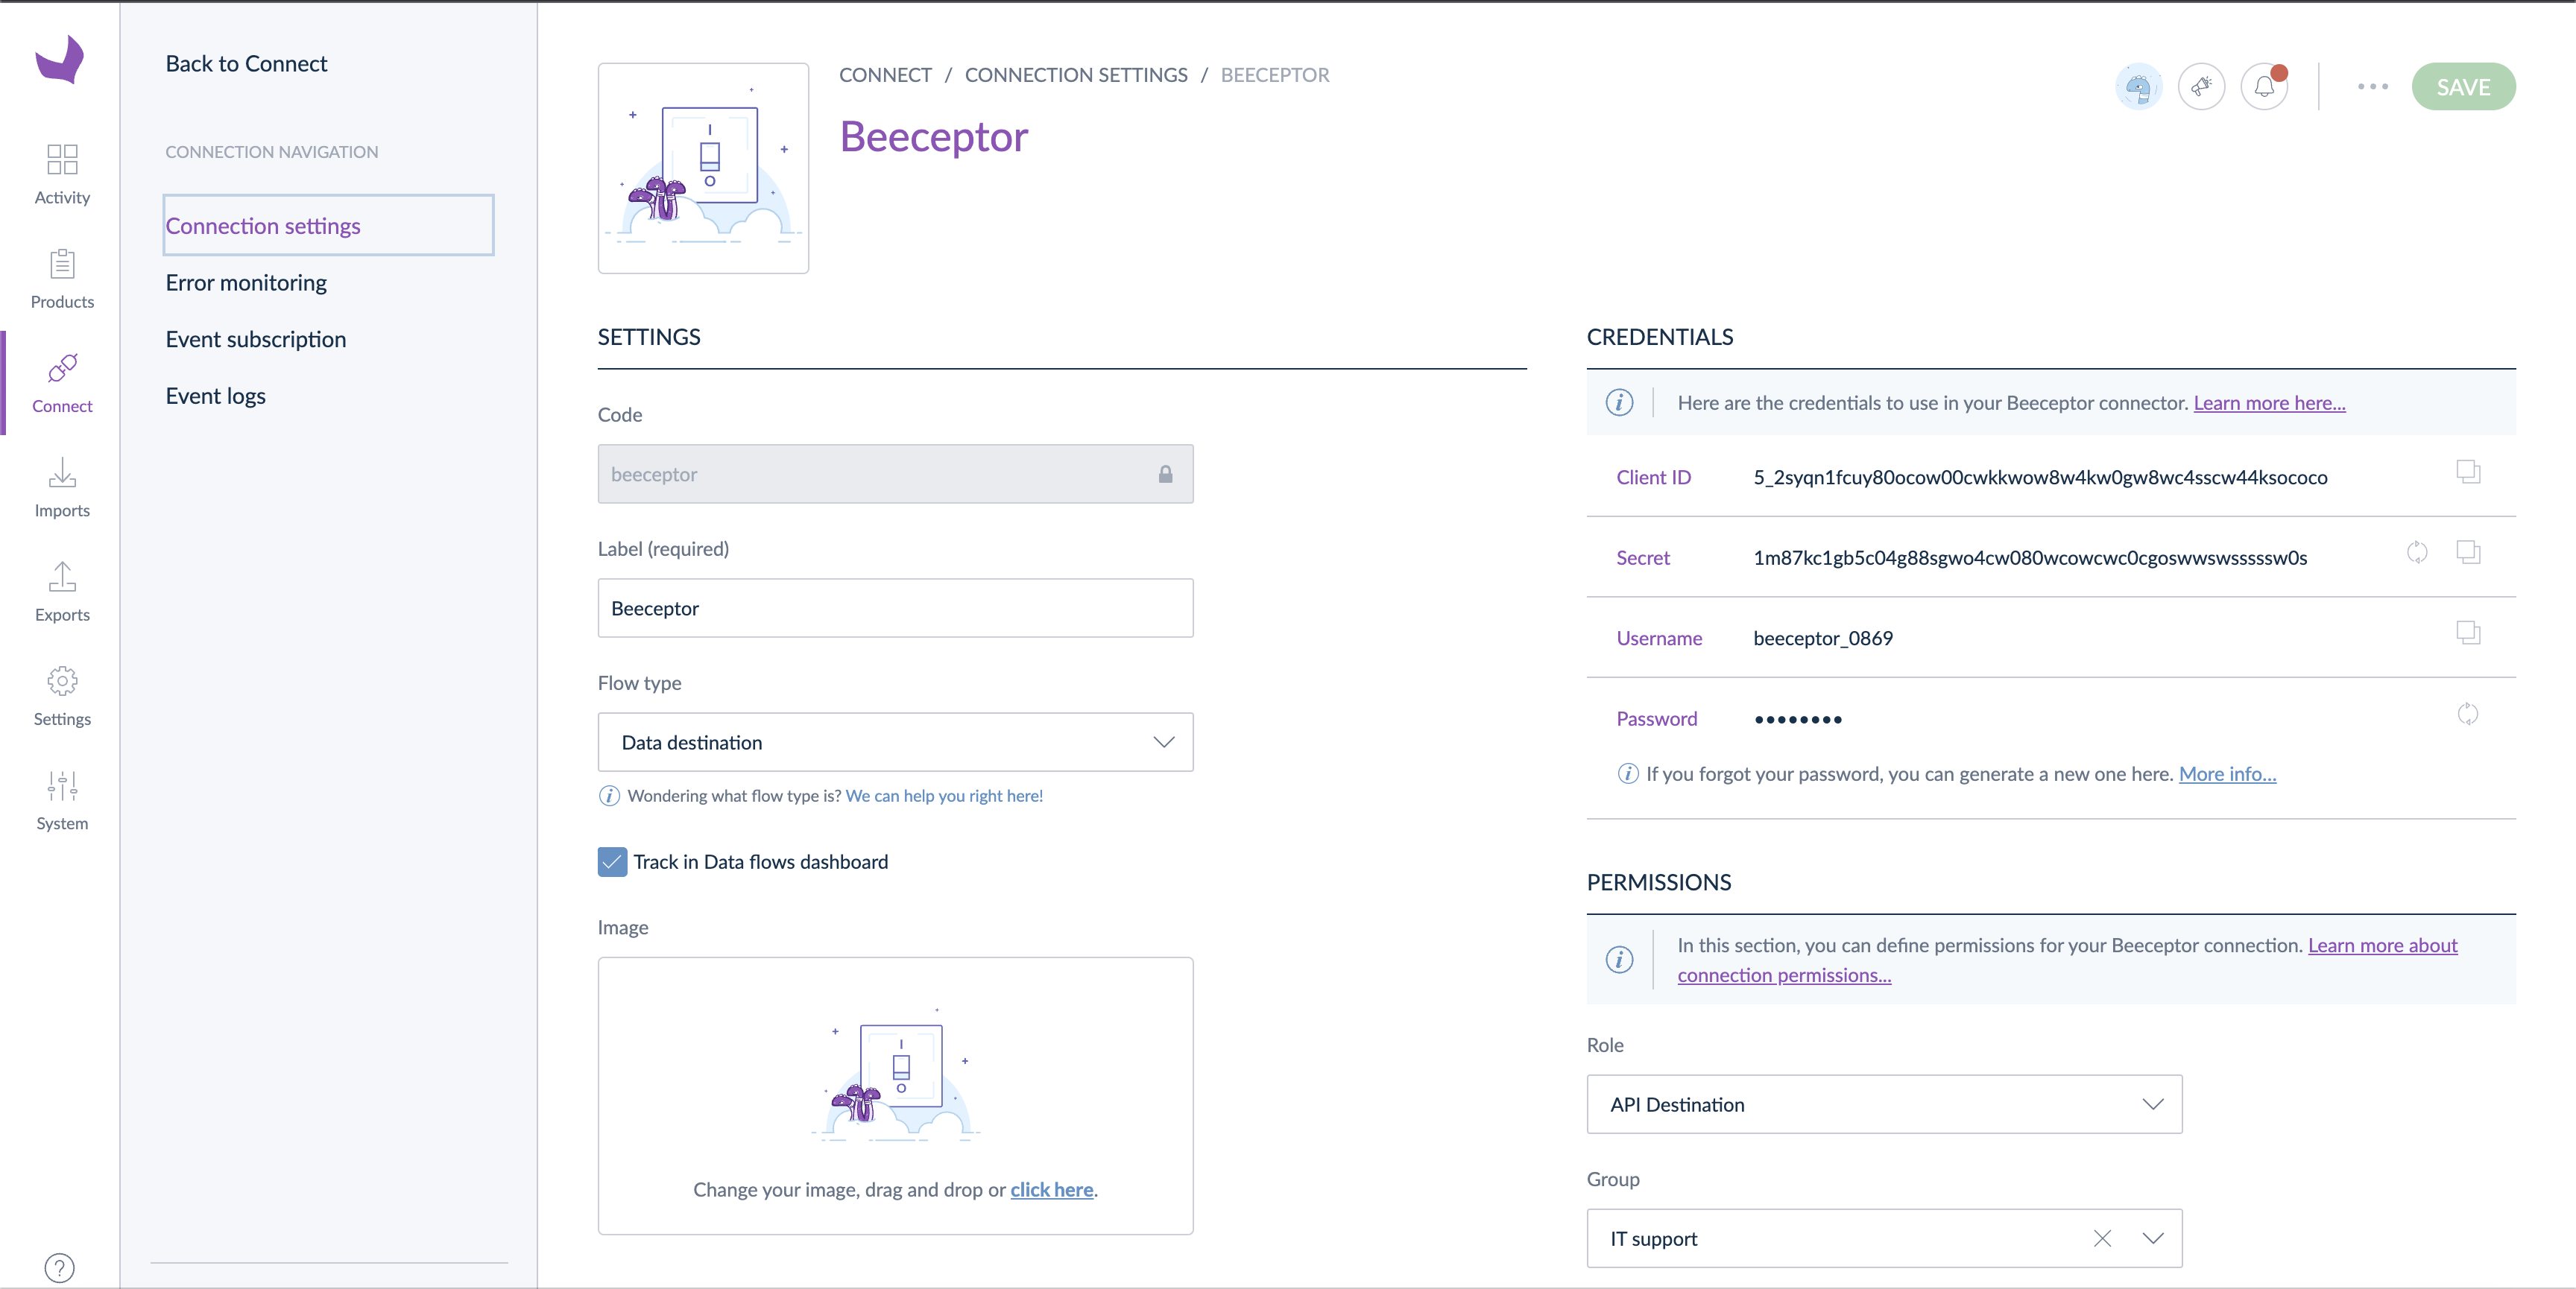
Task: Click the megaphone announcements icon
Action: (x=2202, y=86)
